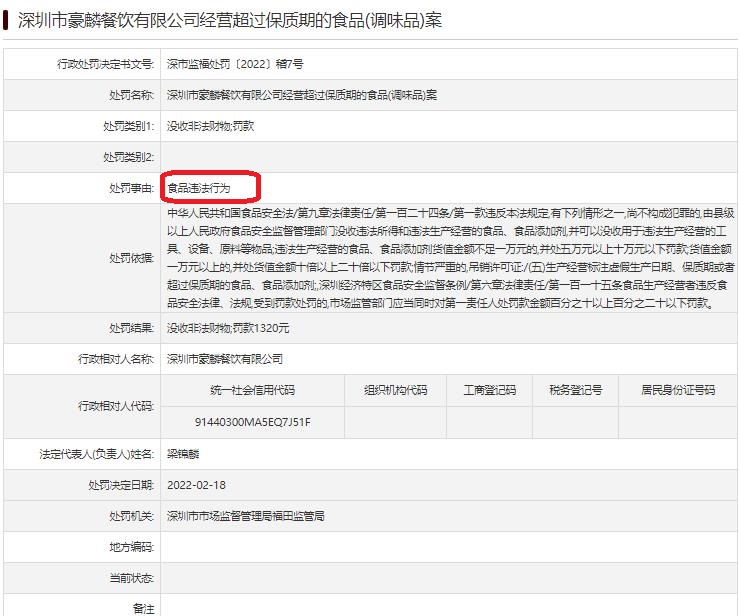Click the document number 深市监福处罚〔2022〕稽7号
740x616 pixels.
[x=235, y=64]
